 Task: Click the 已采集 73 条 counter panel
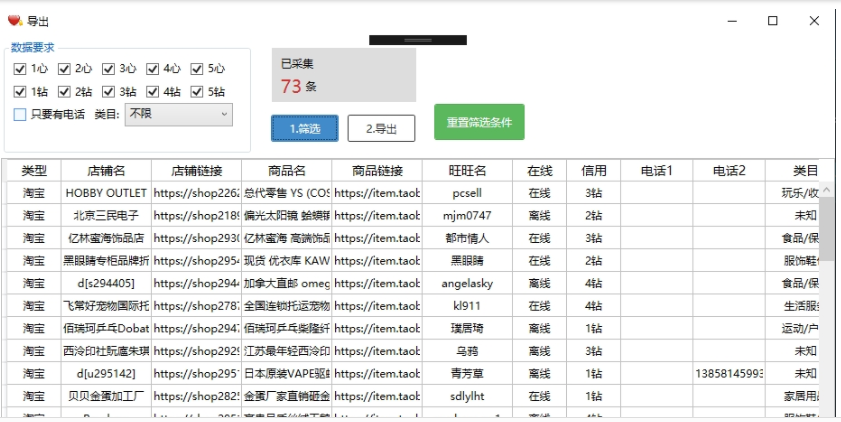[x=344, y=75]
